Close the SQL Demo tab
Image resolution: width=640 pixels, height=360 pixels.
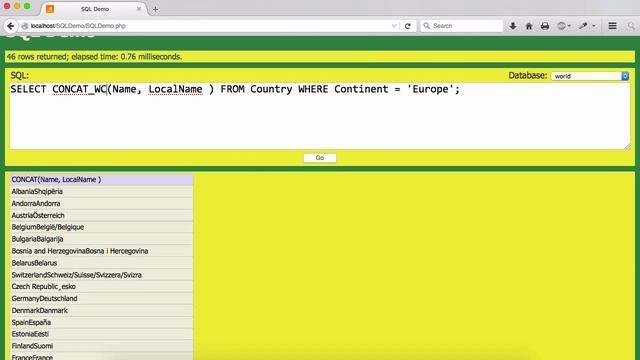click(x=139, y=9)
